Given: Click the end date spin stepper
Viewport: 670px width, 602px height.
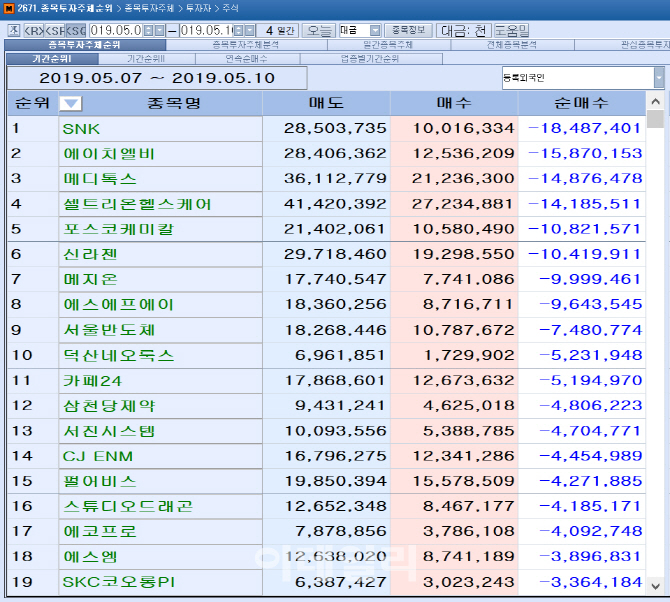Looking at the screenshot, I should pyautogui.click(x=239, y=30).
